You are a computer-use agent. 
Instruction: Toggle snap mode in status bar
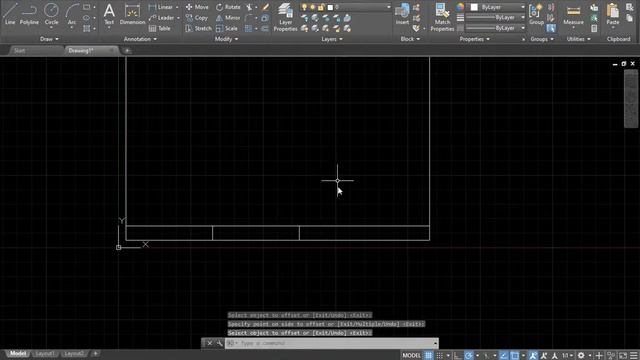pyautogui.click(x=440, y=356)
